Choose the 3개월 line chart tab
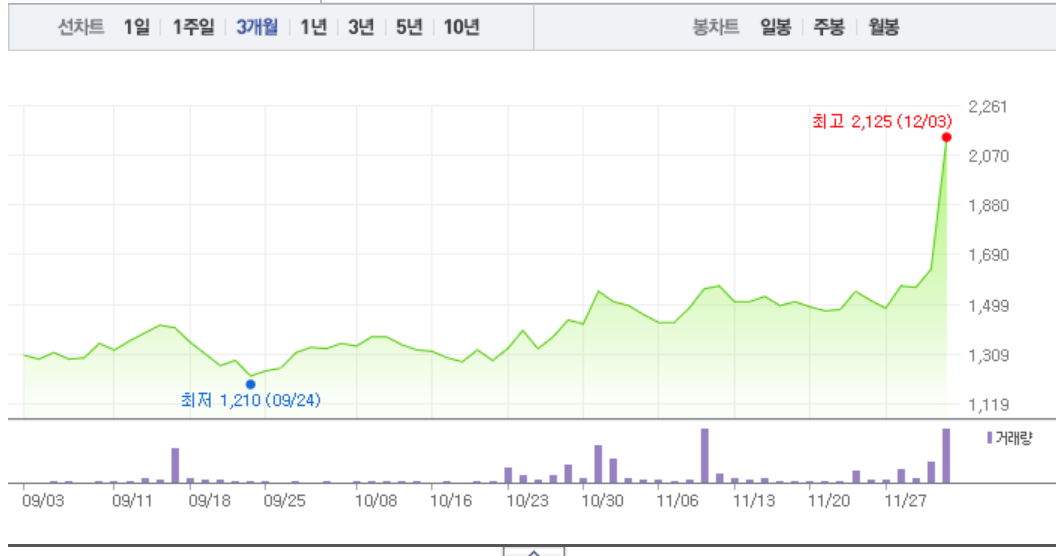The height and width of the screenshot is (556, 1056). [258, 27]
